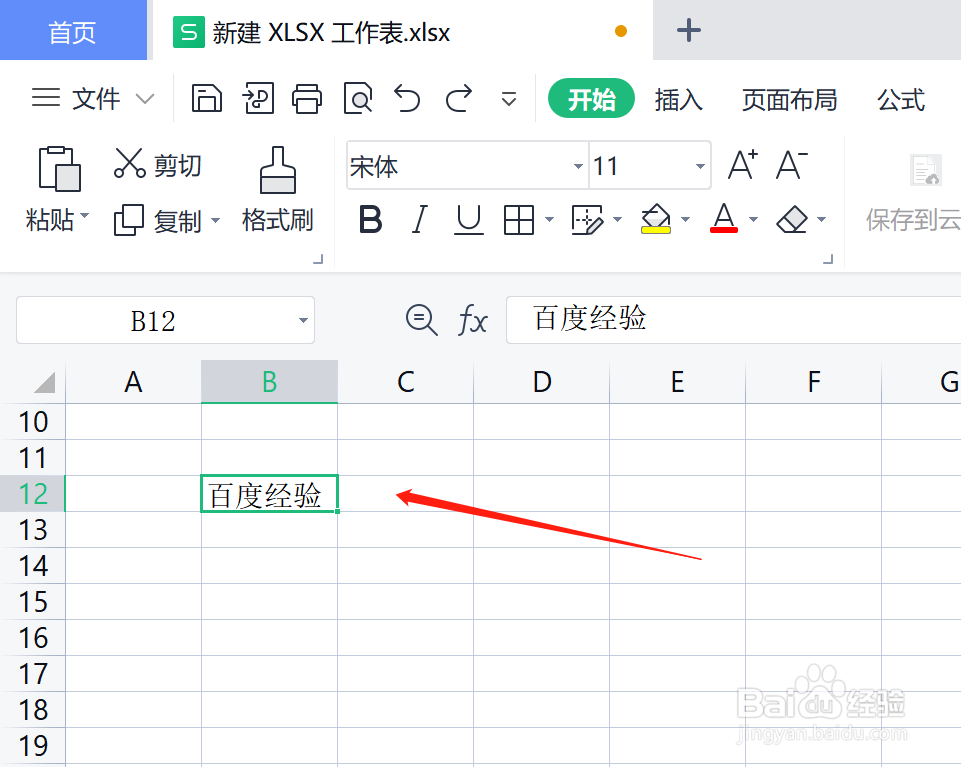
Task: Expand the font color dropdown arrow
Action: click(753, 219)
